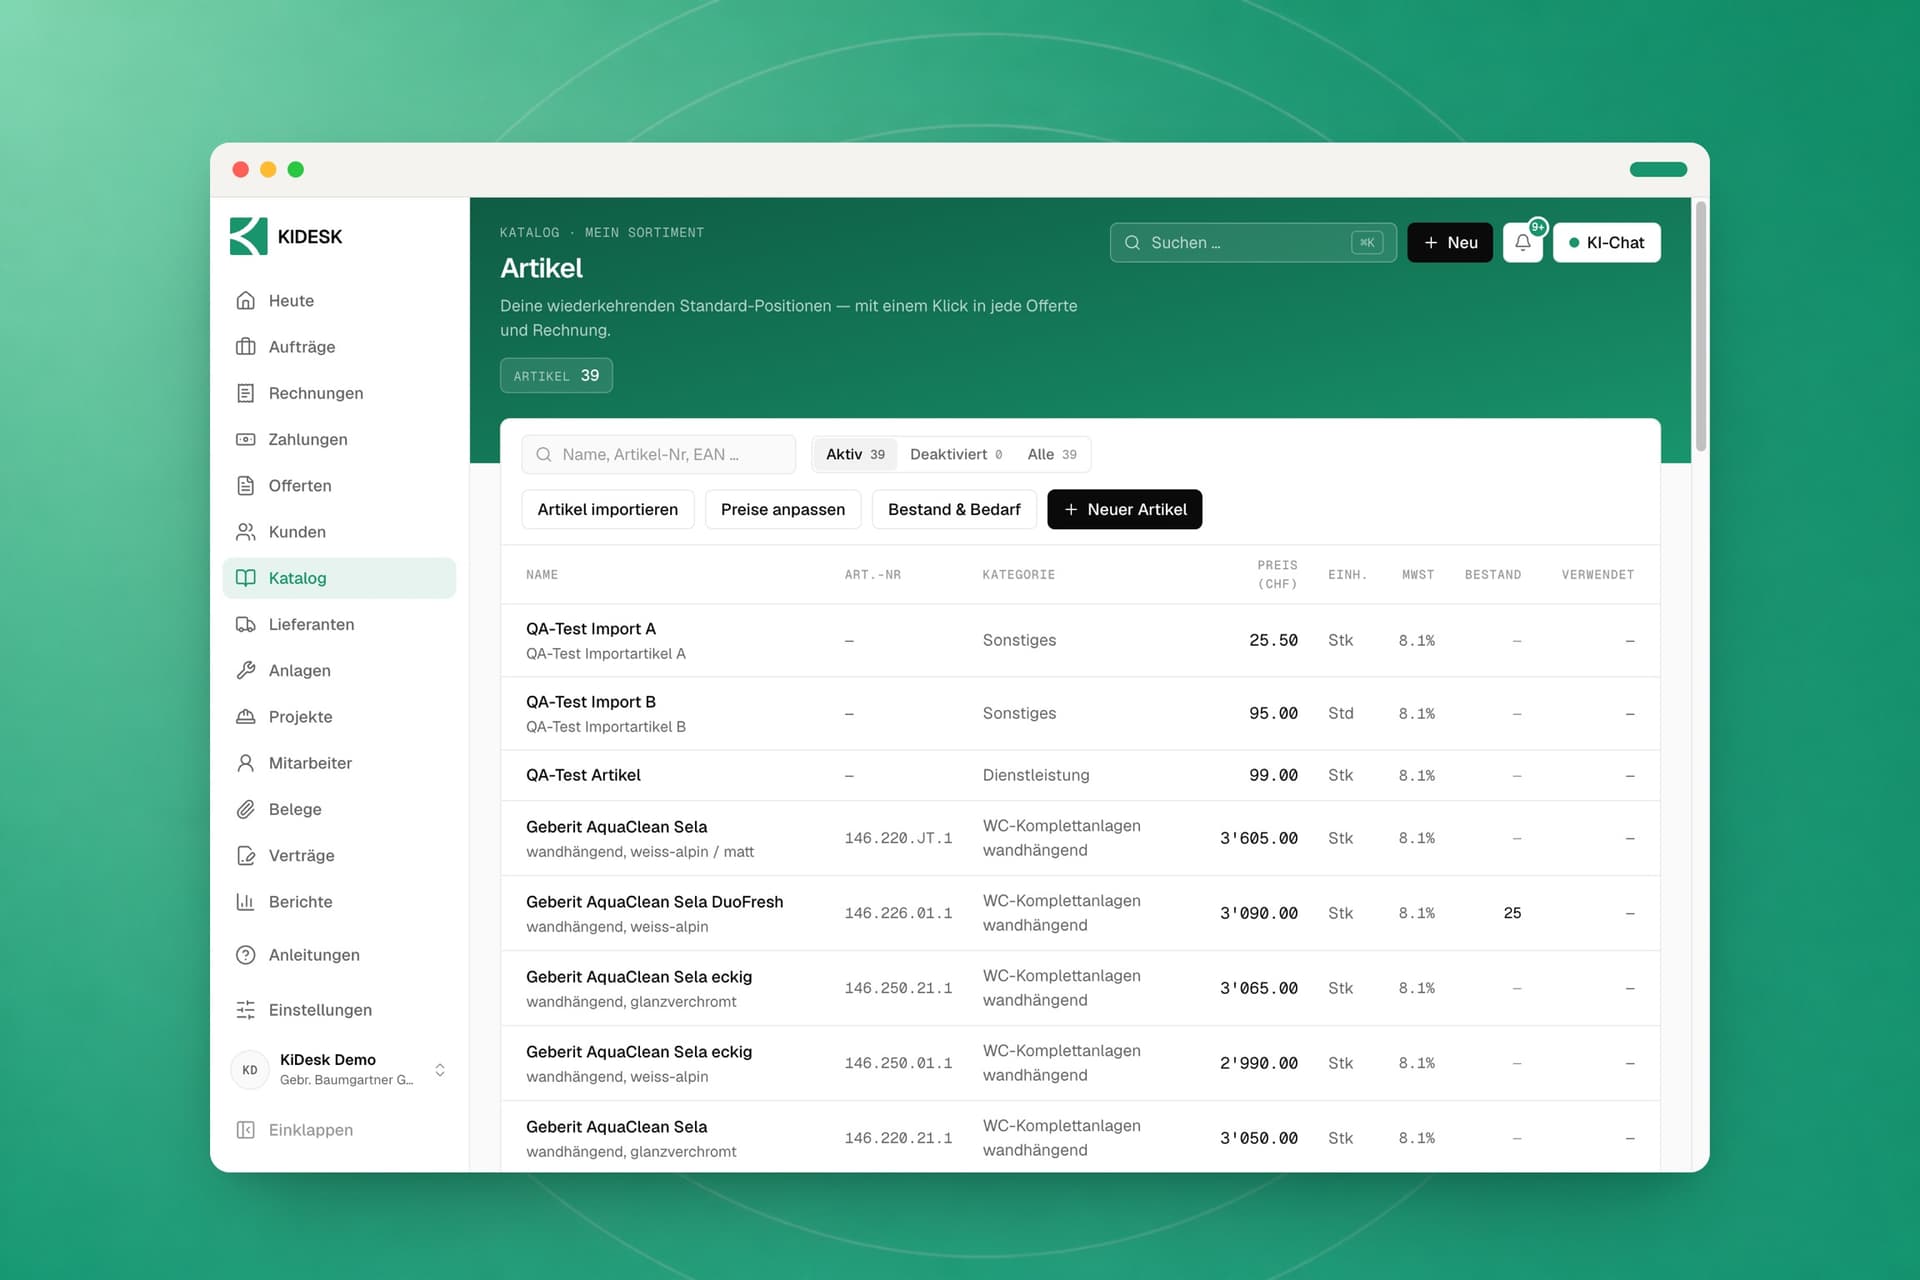Open Aufträge via its briefcase icon
The width and height of the screenshot is (1920, 1280).
click(x=245, y=346)
